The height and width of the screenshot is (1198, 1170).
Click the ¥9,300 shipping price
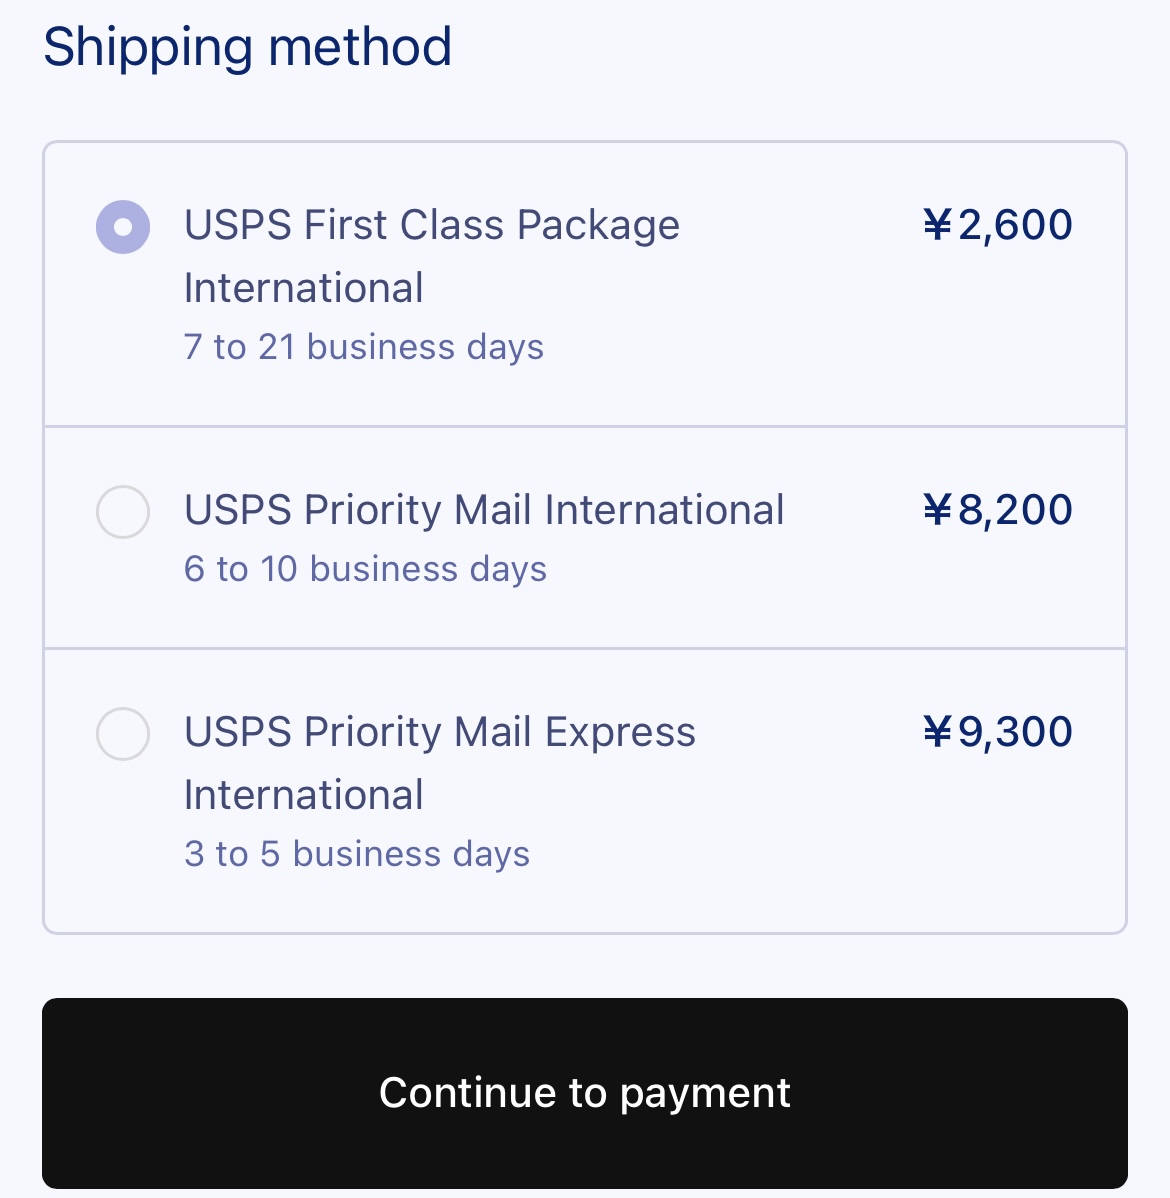point(997,732)
